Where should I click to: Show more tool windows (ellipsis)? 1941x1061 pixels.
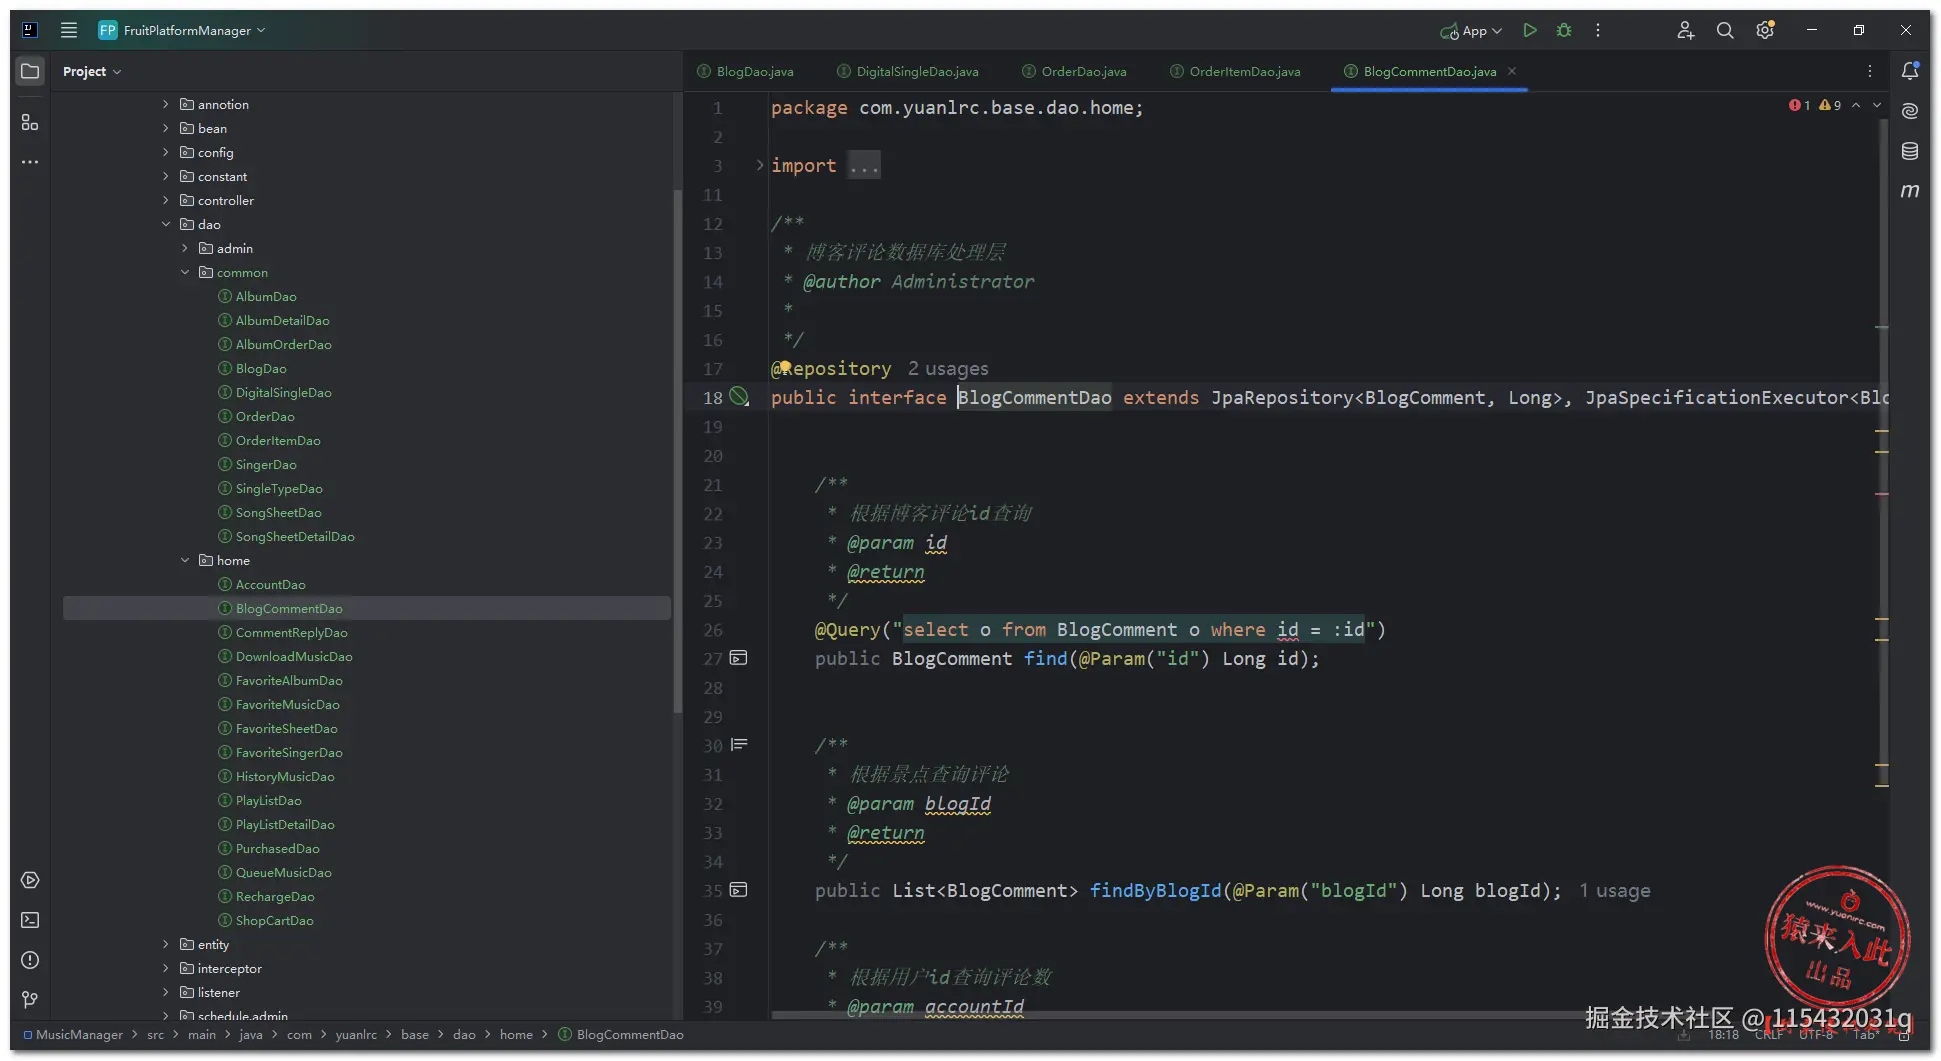click(30, 162)
